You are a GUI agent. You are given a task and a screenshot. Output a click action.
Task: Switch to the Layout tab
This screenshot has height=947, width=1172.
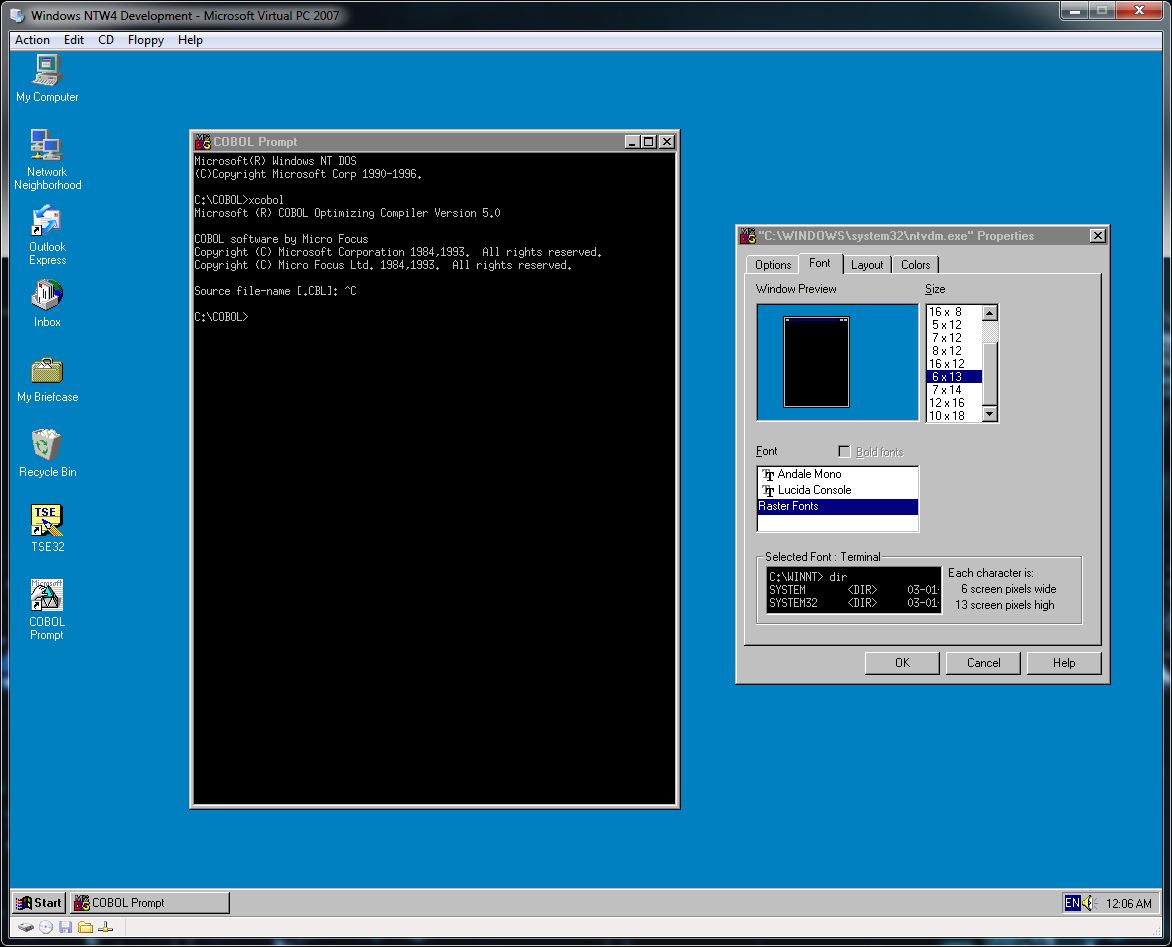click(867, 264)
